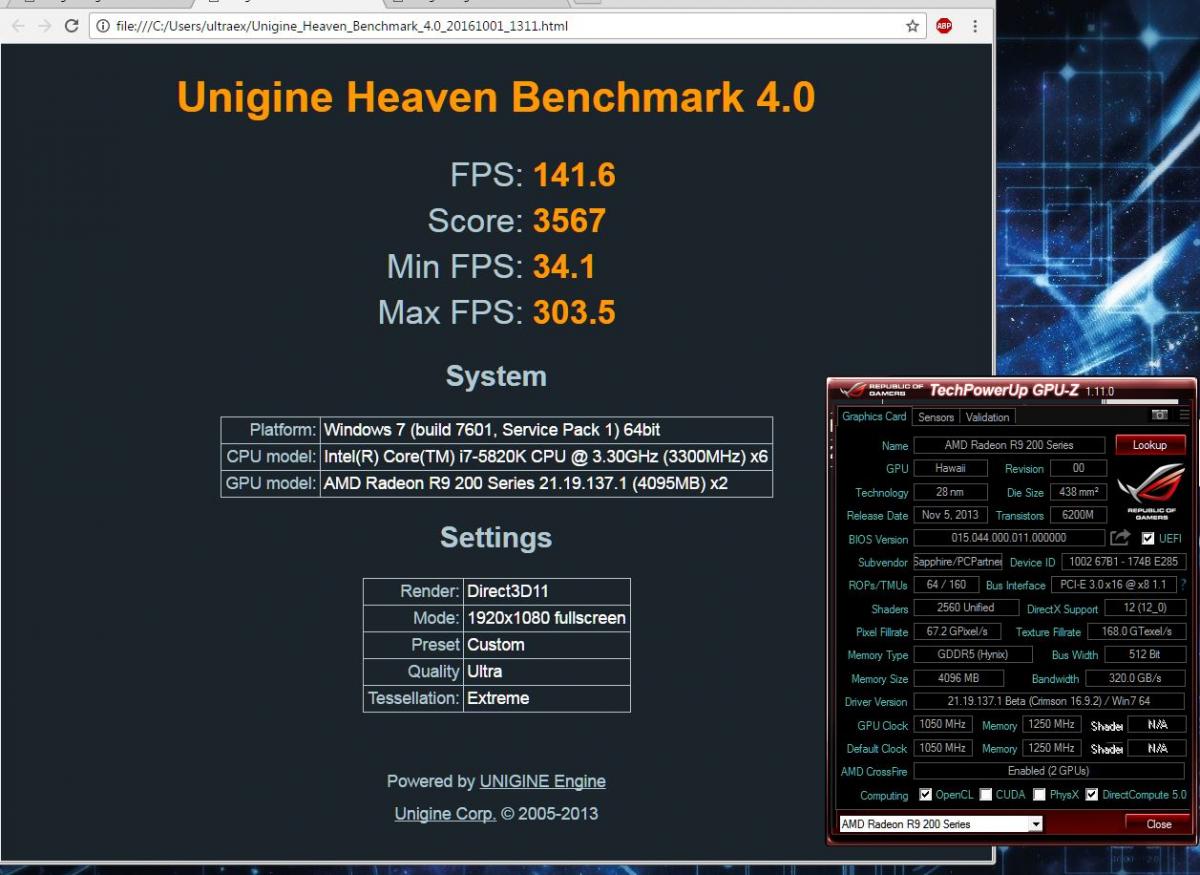Click the Bus Interface question mark icon
Viewport: 1200px width, 875px height.
click(x=1184, y=585)
